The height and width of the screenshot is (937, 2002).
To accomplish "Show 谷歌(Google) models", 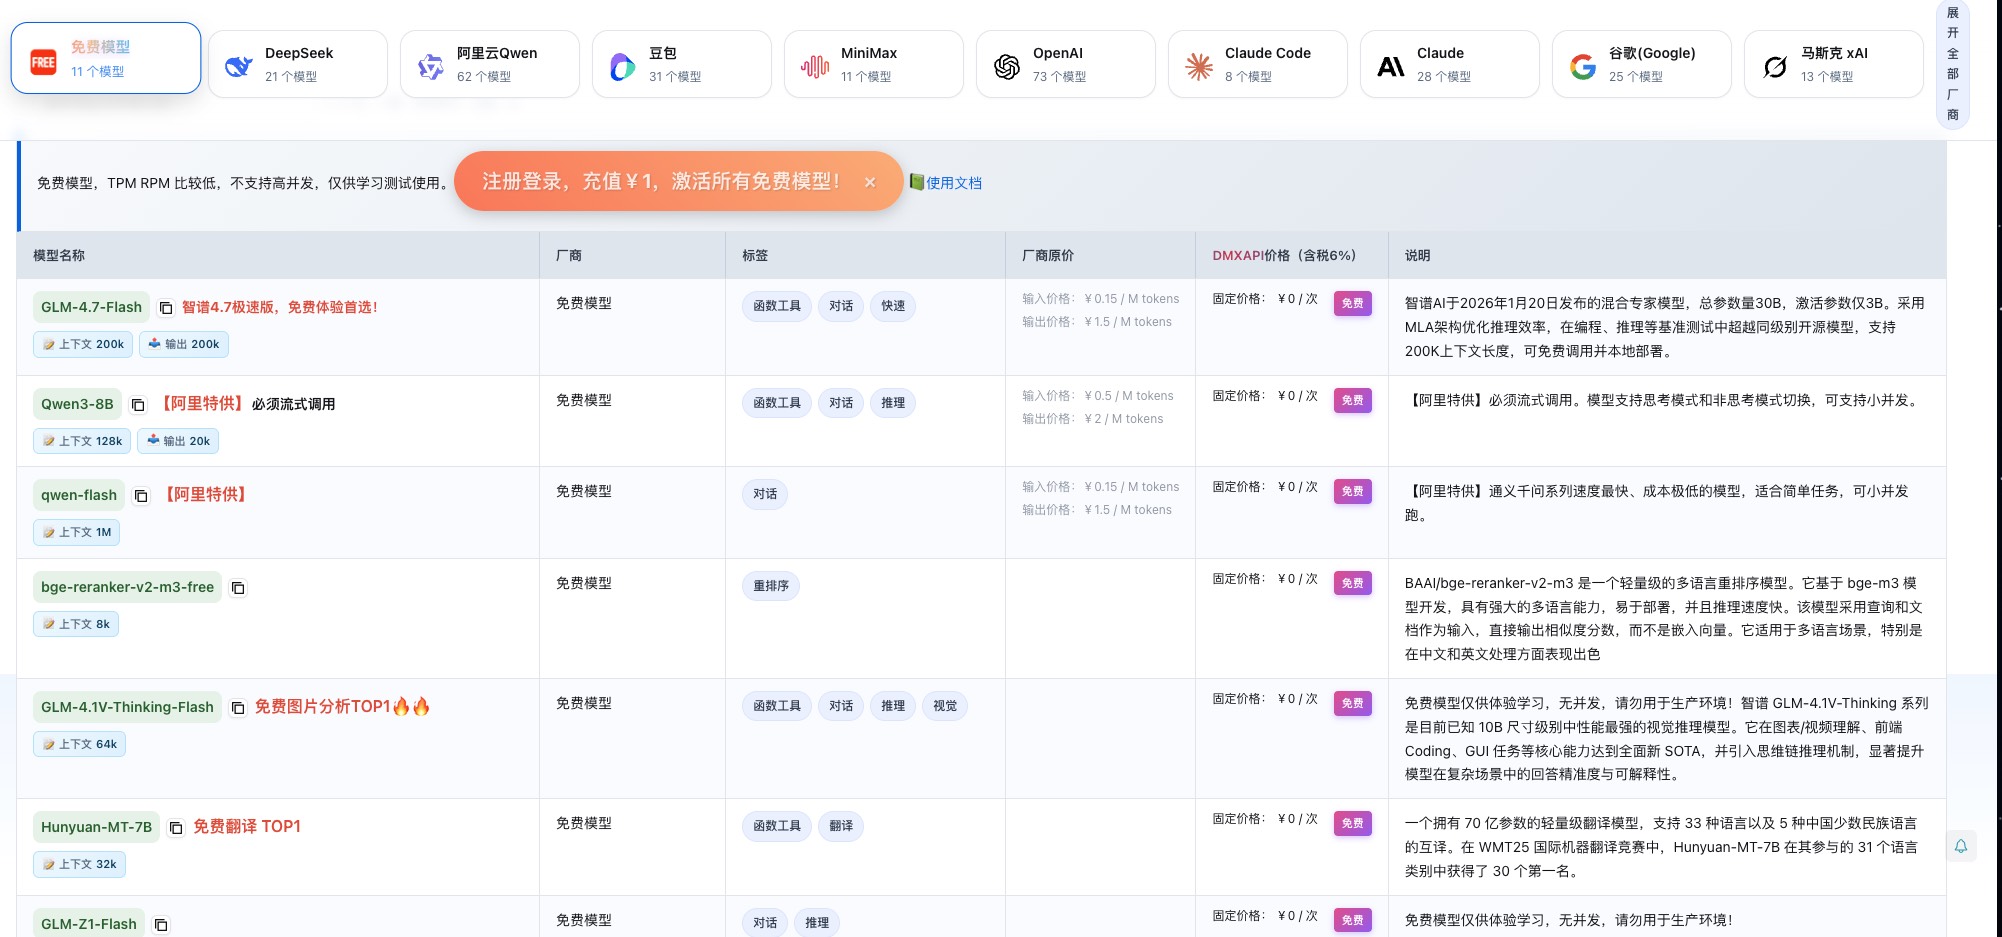I will point(1641,64).
